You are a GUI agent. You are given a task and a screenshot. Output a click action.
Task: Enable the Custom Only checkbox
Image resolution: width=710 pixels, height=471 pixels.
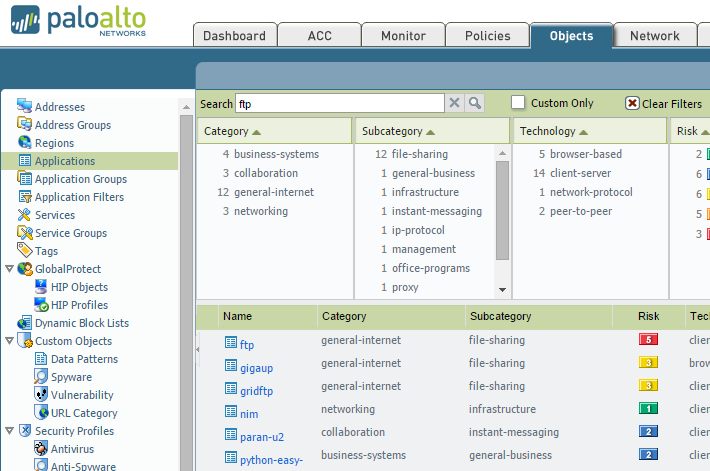pyautogui.click(x=518, y=102)
